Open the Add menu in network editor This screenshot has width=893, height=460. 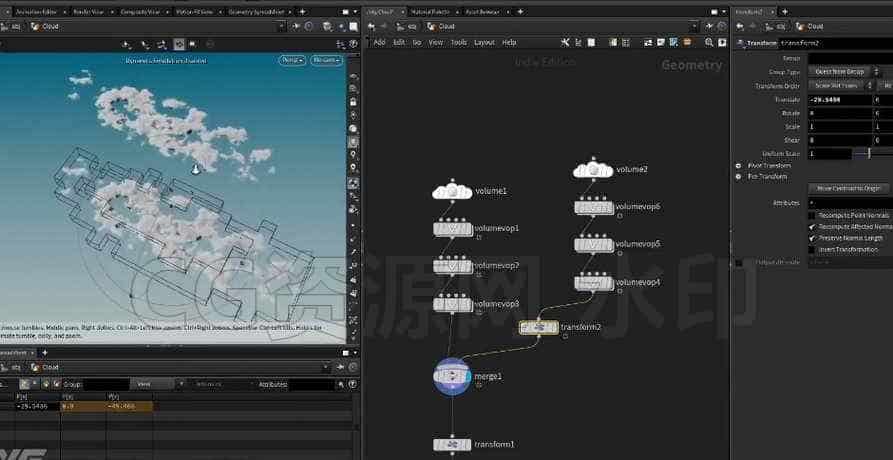tap(379, 43)
